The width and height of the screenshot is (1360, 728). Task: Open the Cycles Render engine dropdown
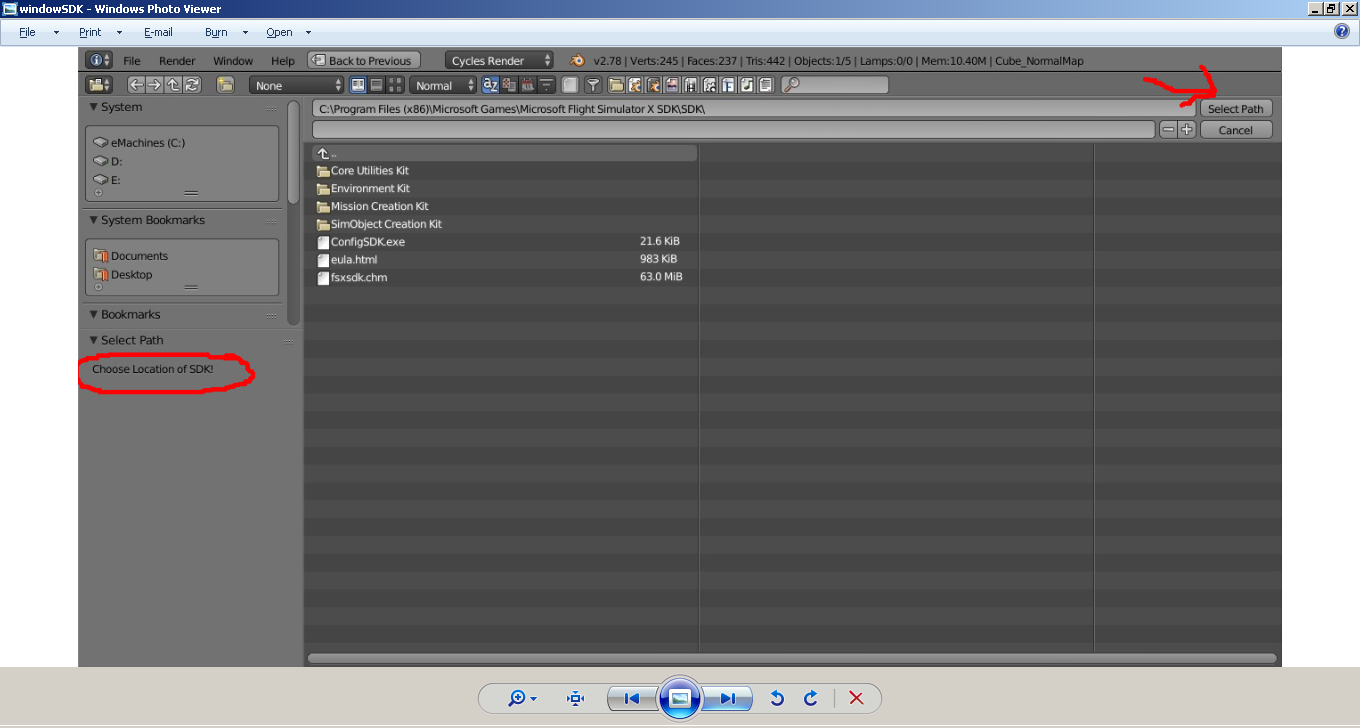point(499,61)
